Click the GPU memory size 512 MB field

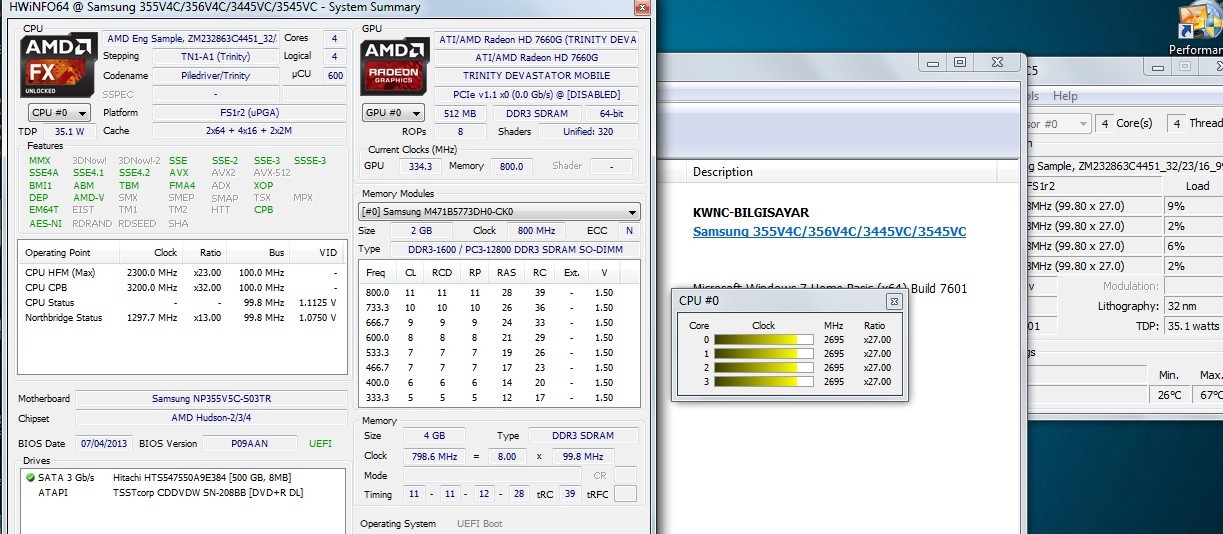coord(460,113)
